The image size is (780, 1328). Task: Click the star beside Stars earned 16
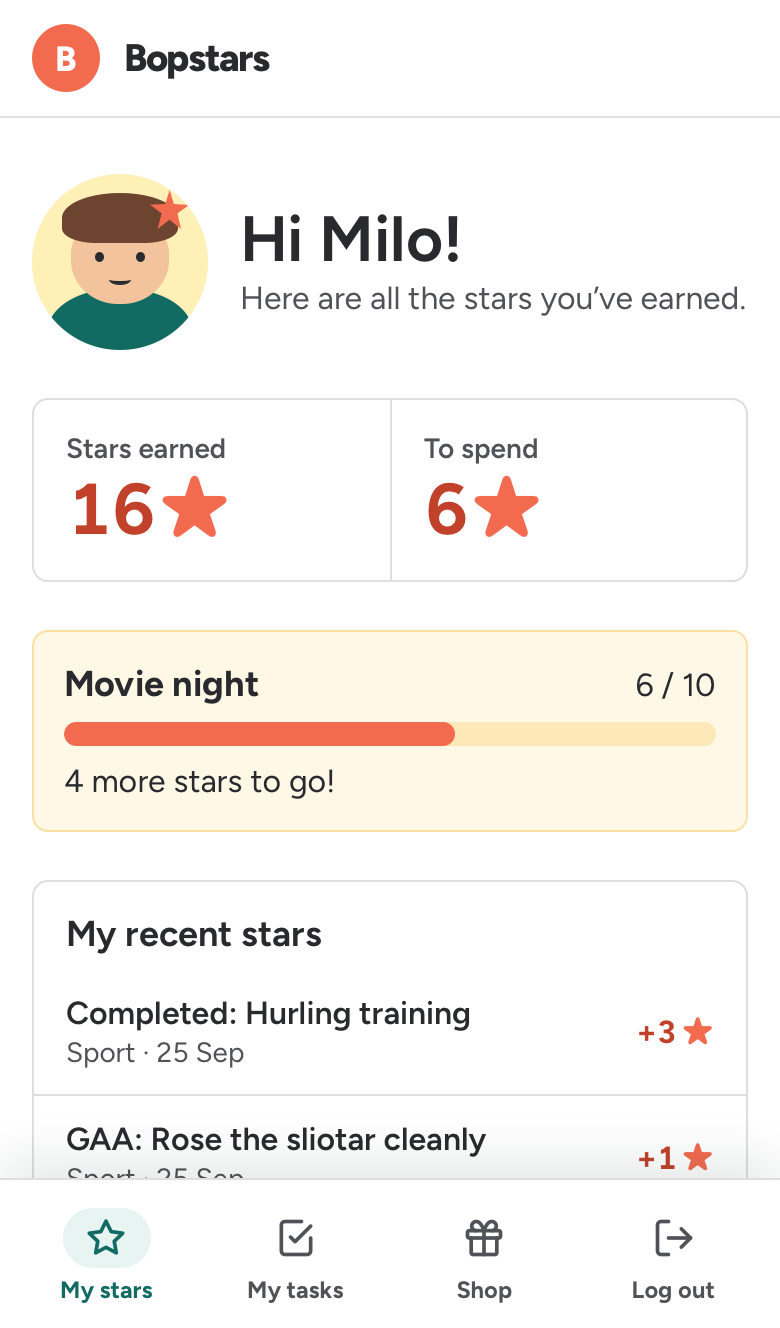[194, 509]
